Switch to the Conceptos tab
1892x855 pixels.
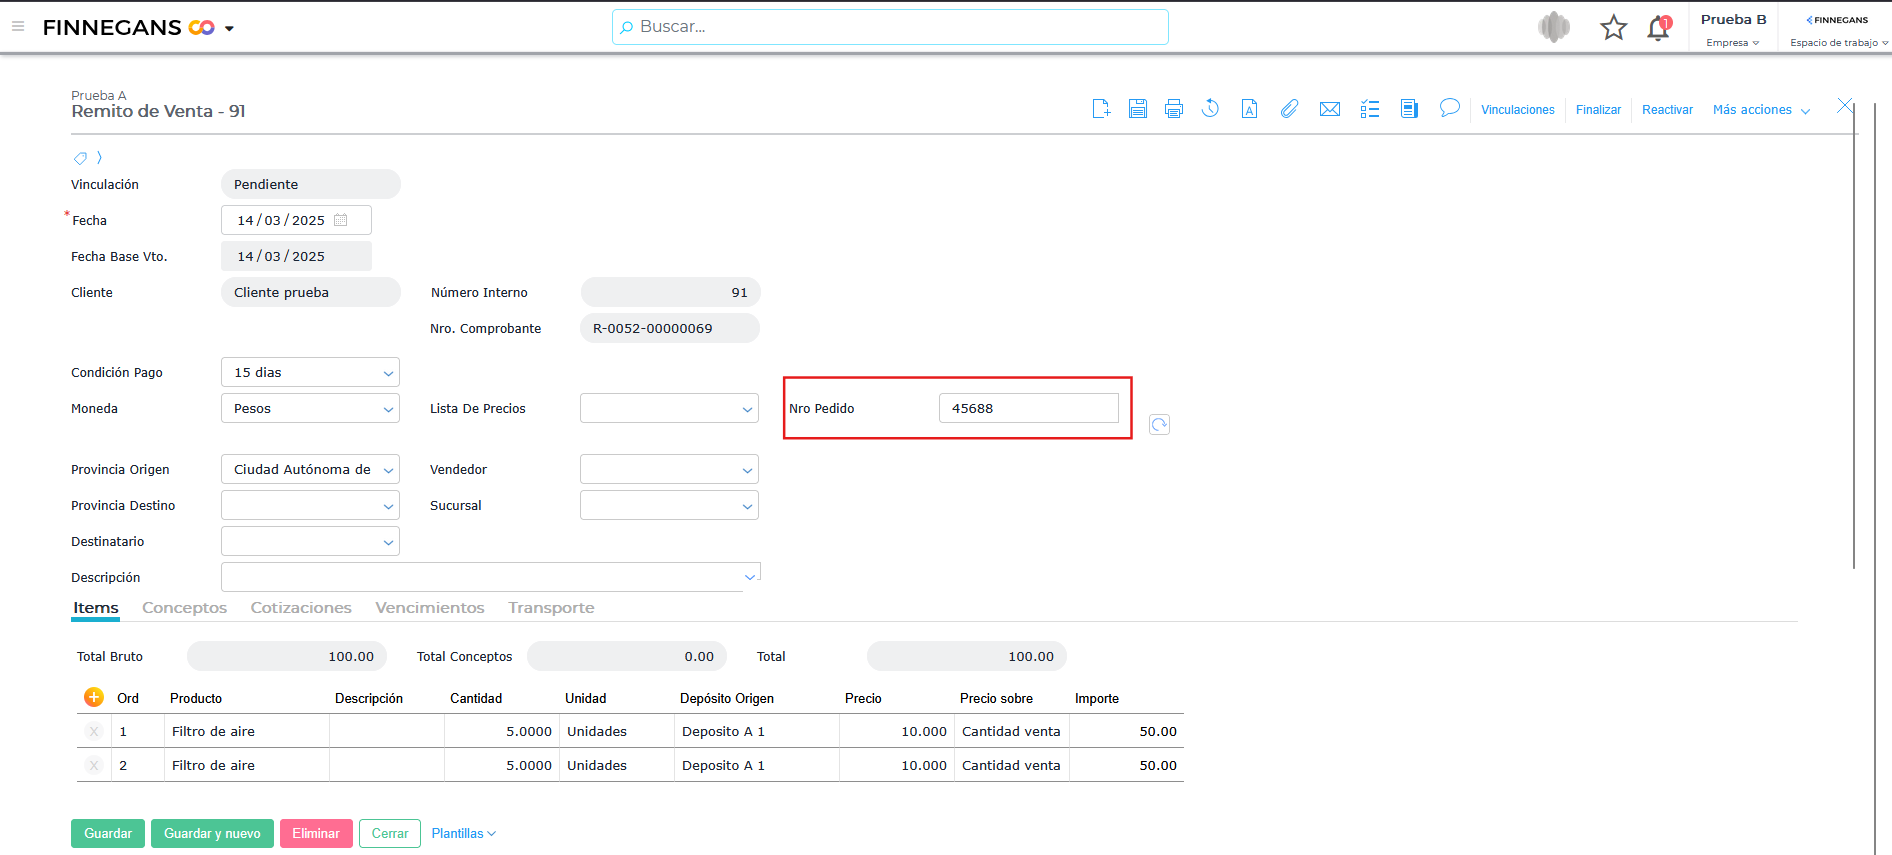click(184, 608)
